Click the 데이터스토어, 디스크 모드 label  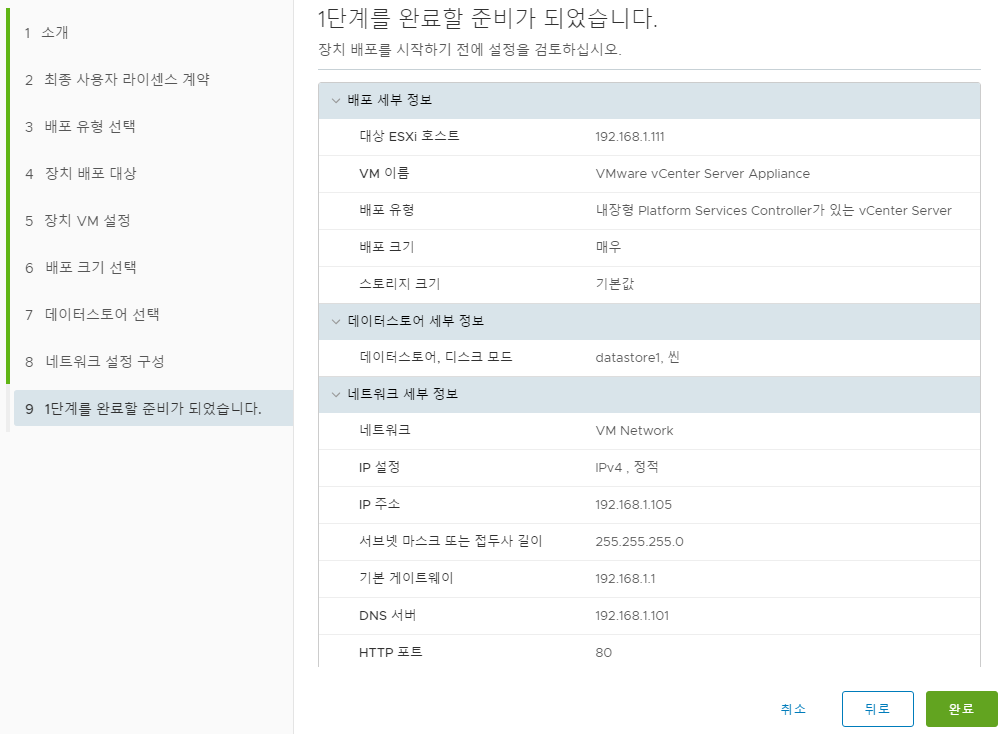[x=436, y=356]
